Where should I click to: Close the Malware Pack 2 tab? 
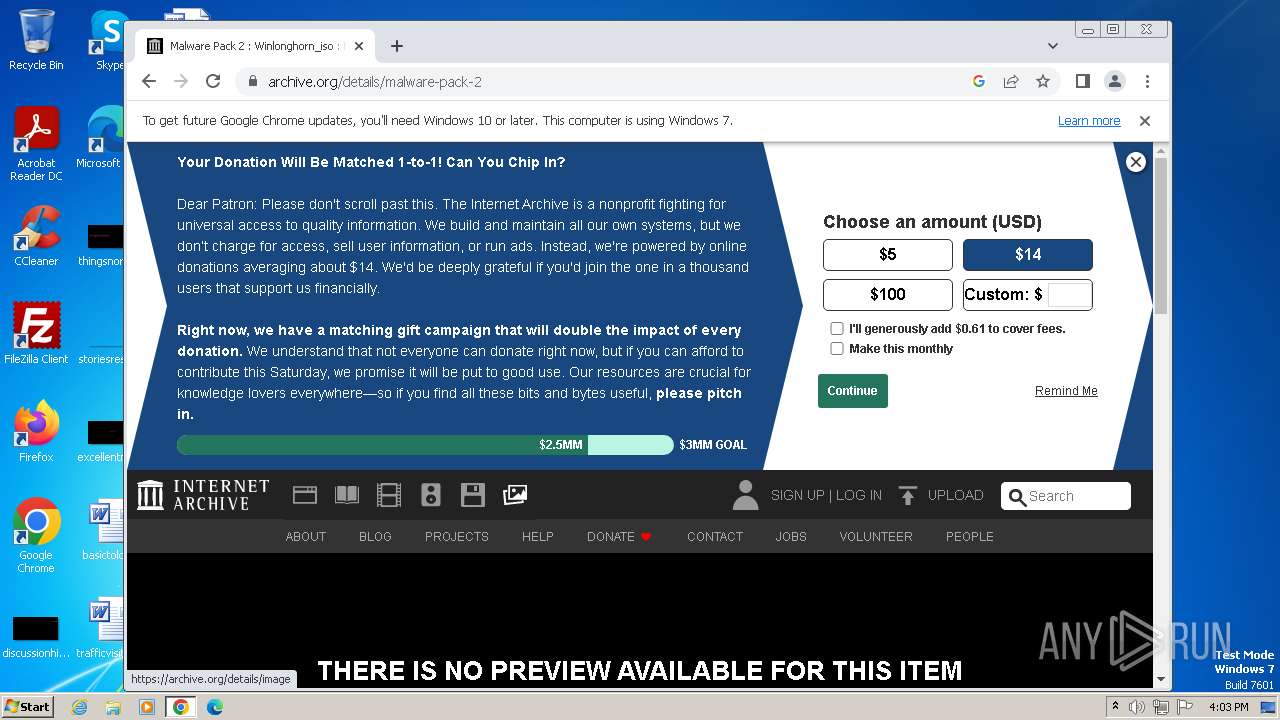[x=359, y=46]
